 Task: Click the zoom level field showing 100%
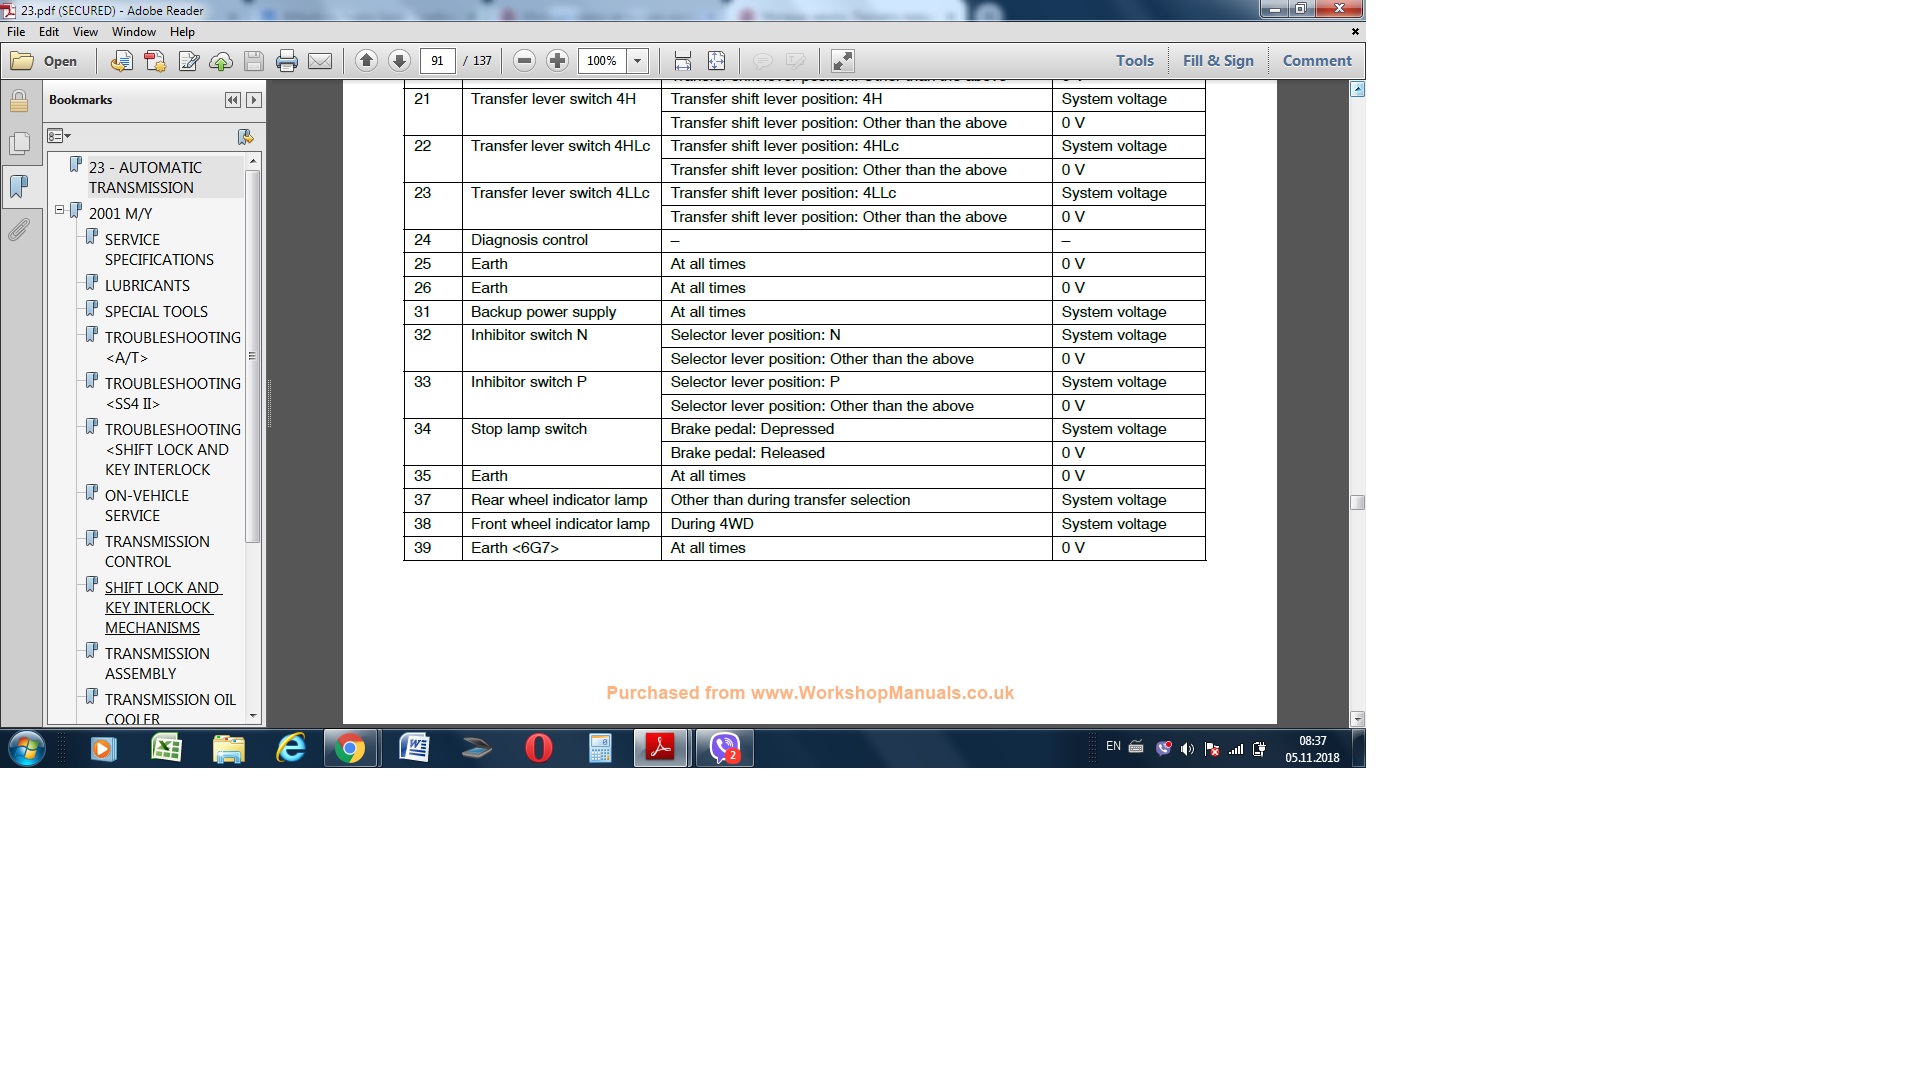tap(602, 61)
